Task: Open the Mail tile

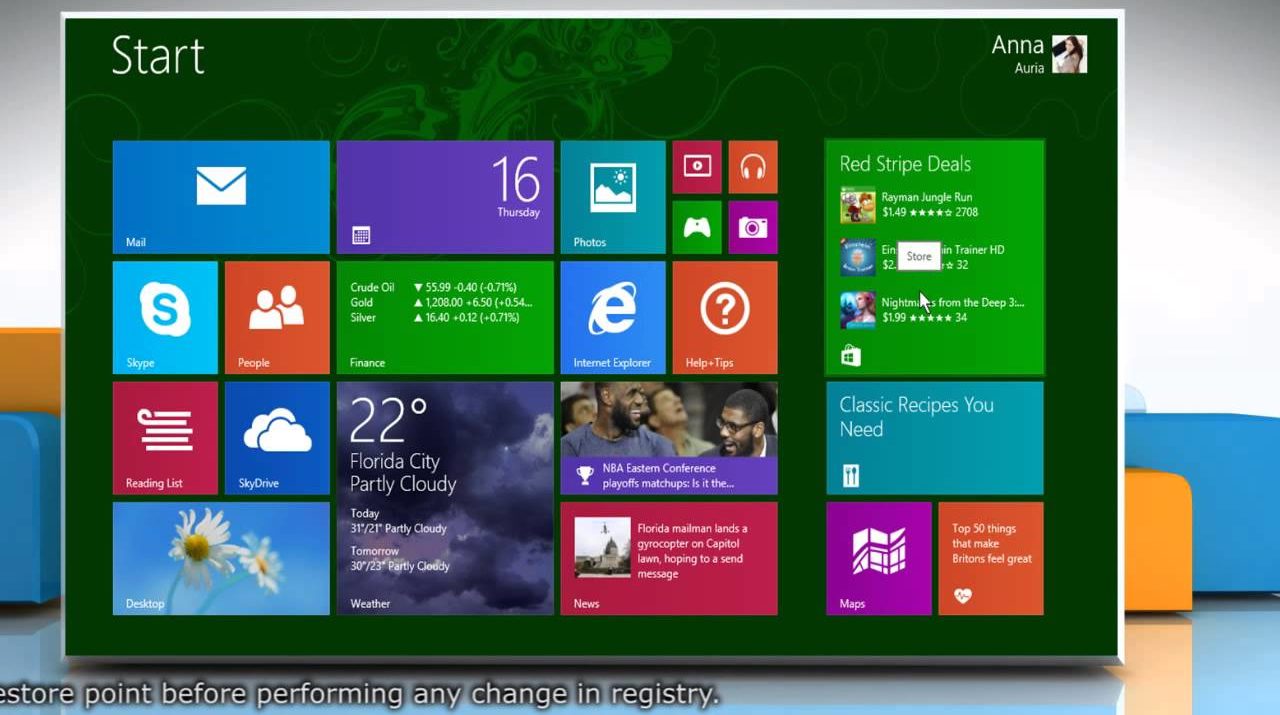Action: pyautogui.click(x=221, y=197)
